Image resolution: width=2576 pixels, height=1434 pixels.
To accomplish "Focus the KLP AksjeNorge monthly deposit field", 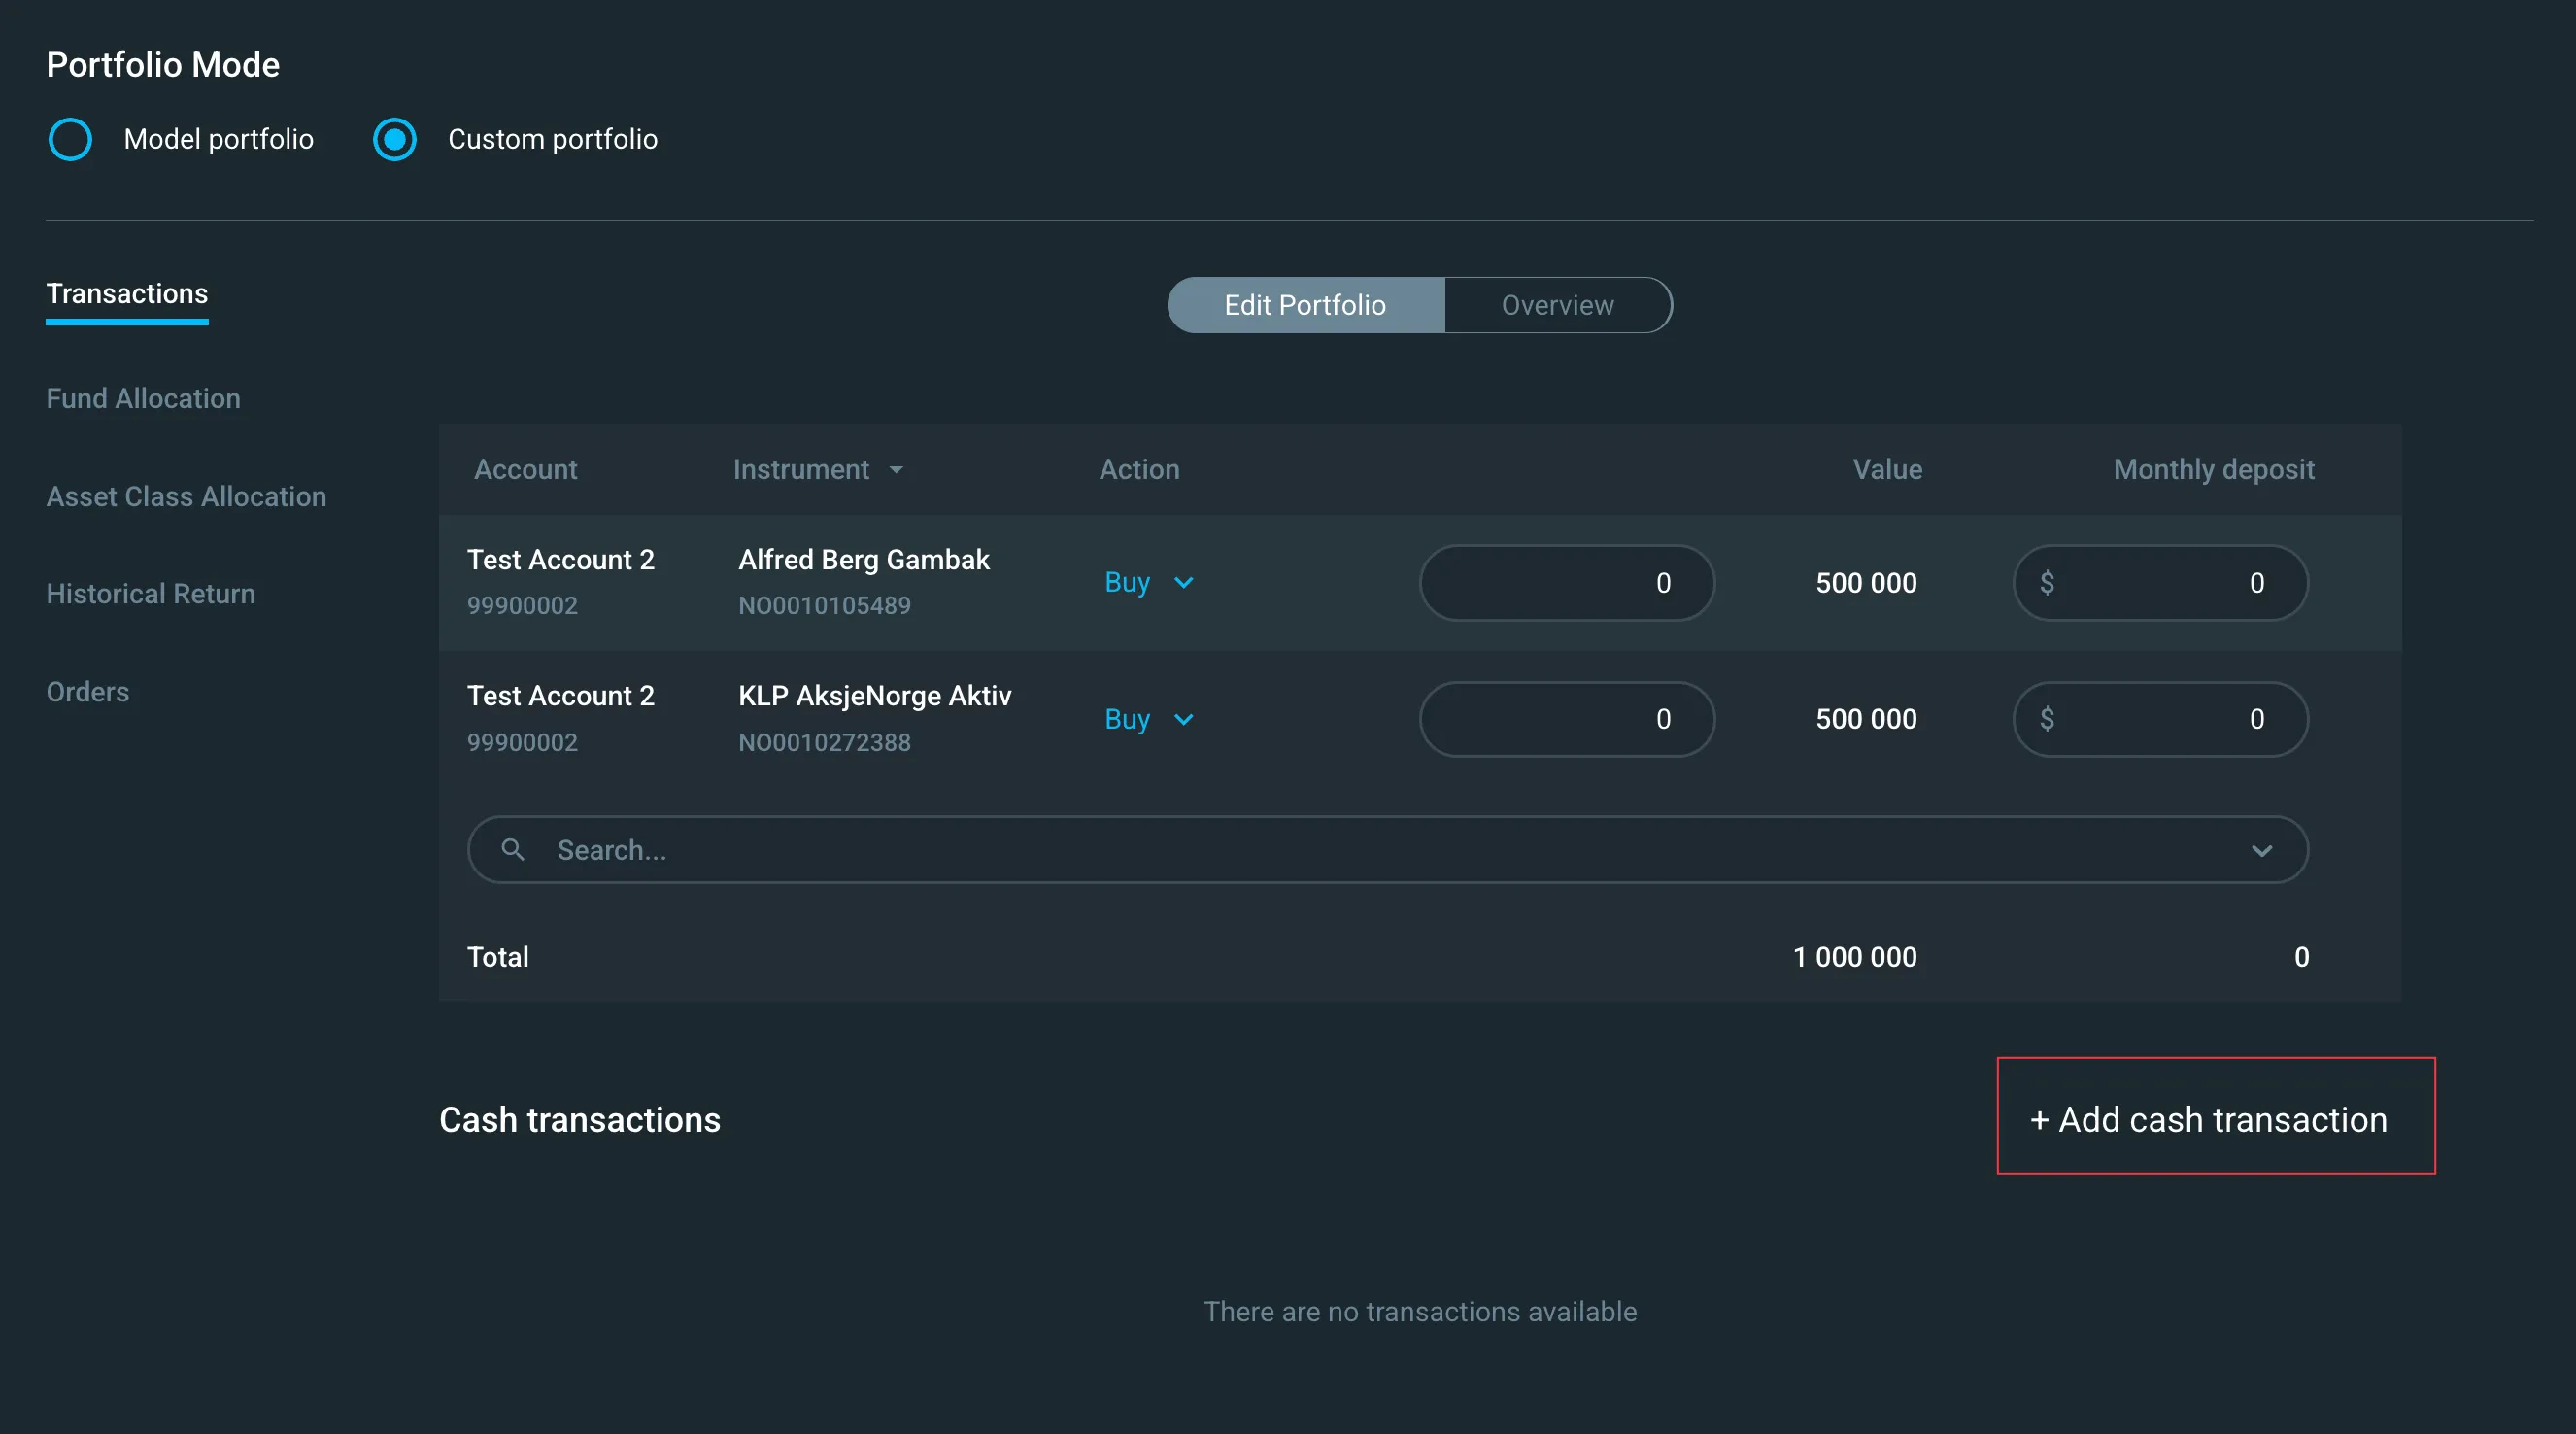I will [x=2160, y=719].
